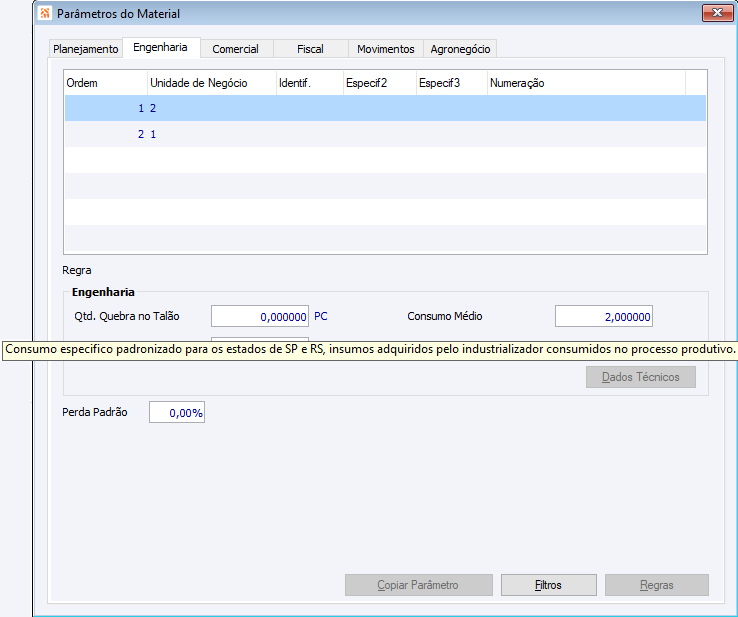Image resolution: width=738 pixels, height=617 pixels.
Task: Click the Especif2 column header
Action: tap(380, 83)
